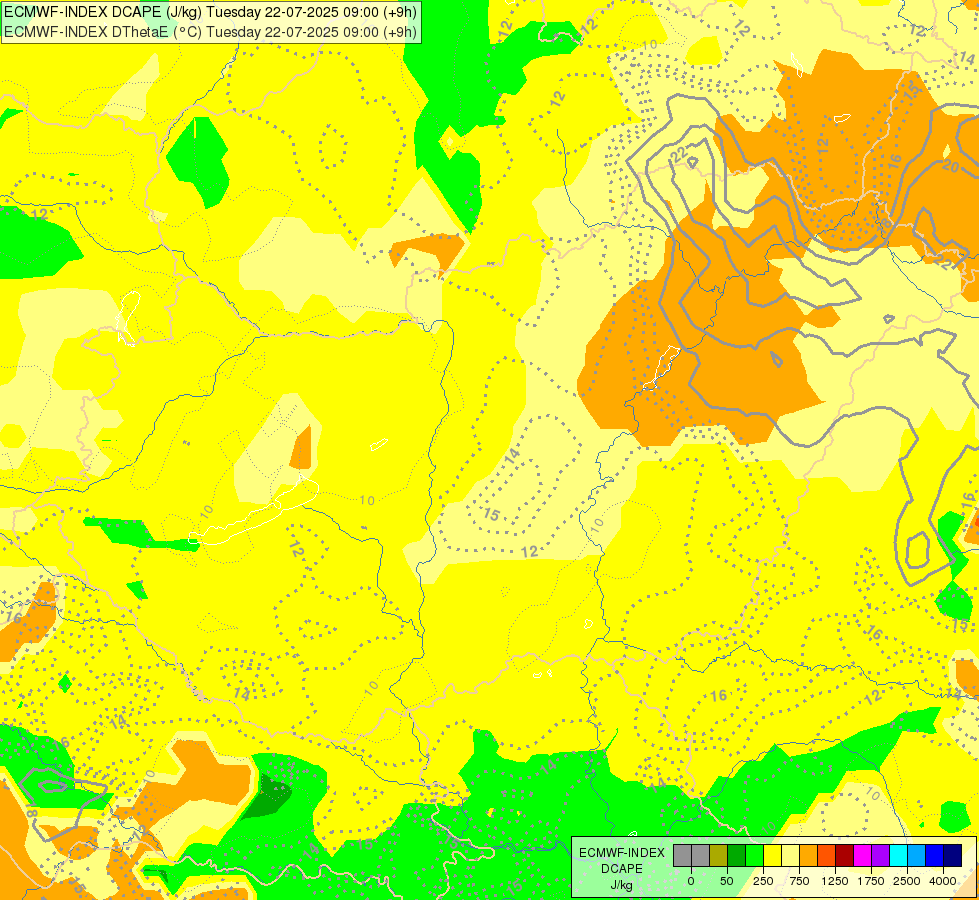Click the legend value 250
This screenshot has width=979, height=900.
coord(763,881)
